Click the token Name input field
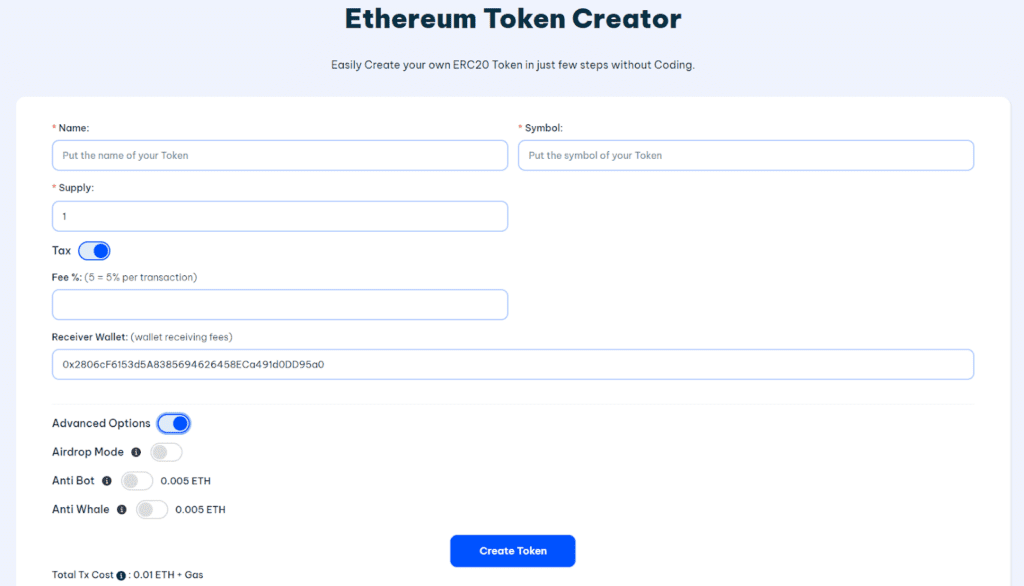 click(x=280, y=155)
